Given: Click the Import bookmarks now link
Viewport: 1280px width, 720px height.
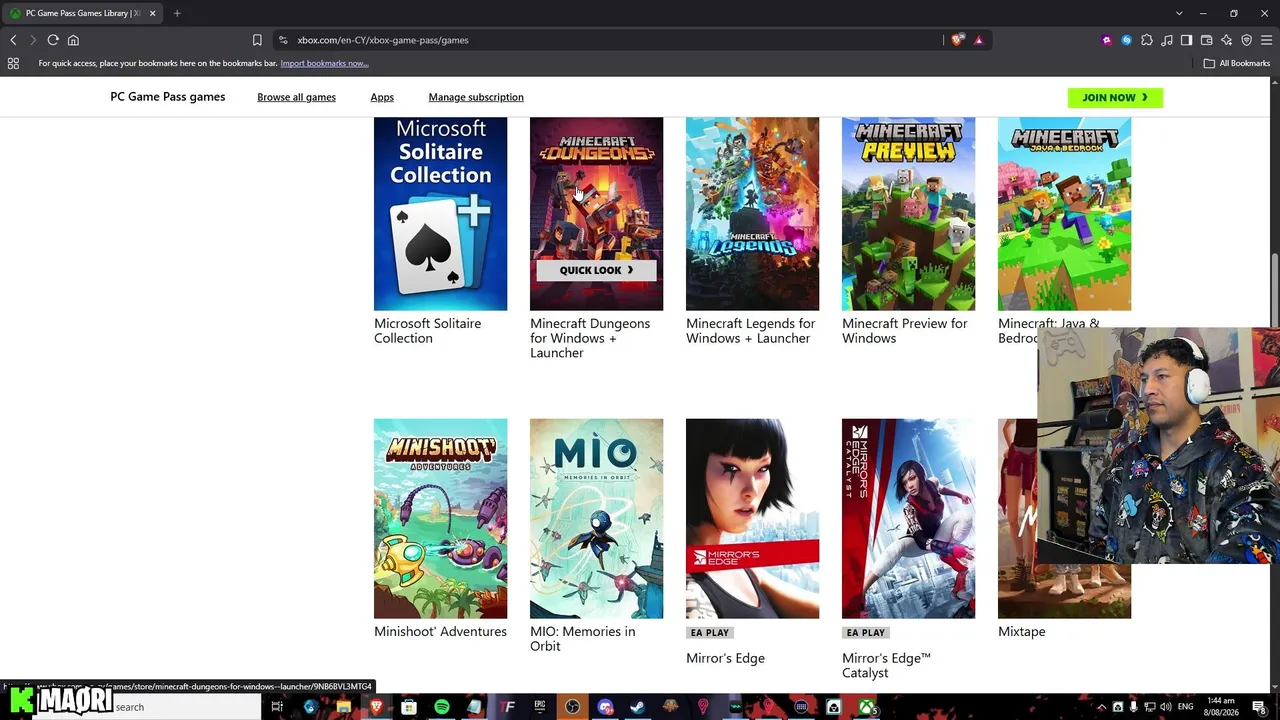Looking at the screenshot, I should [x=324, y=63].
